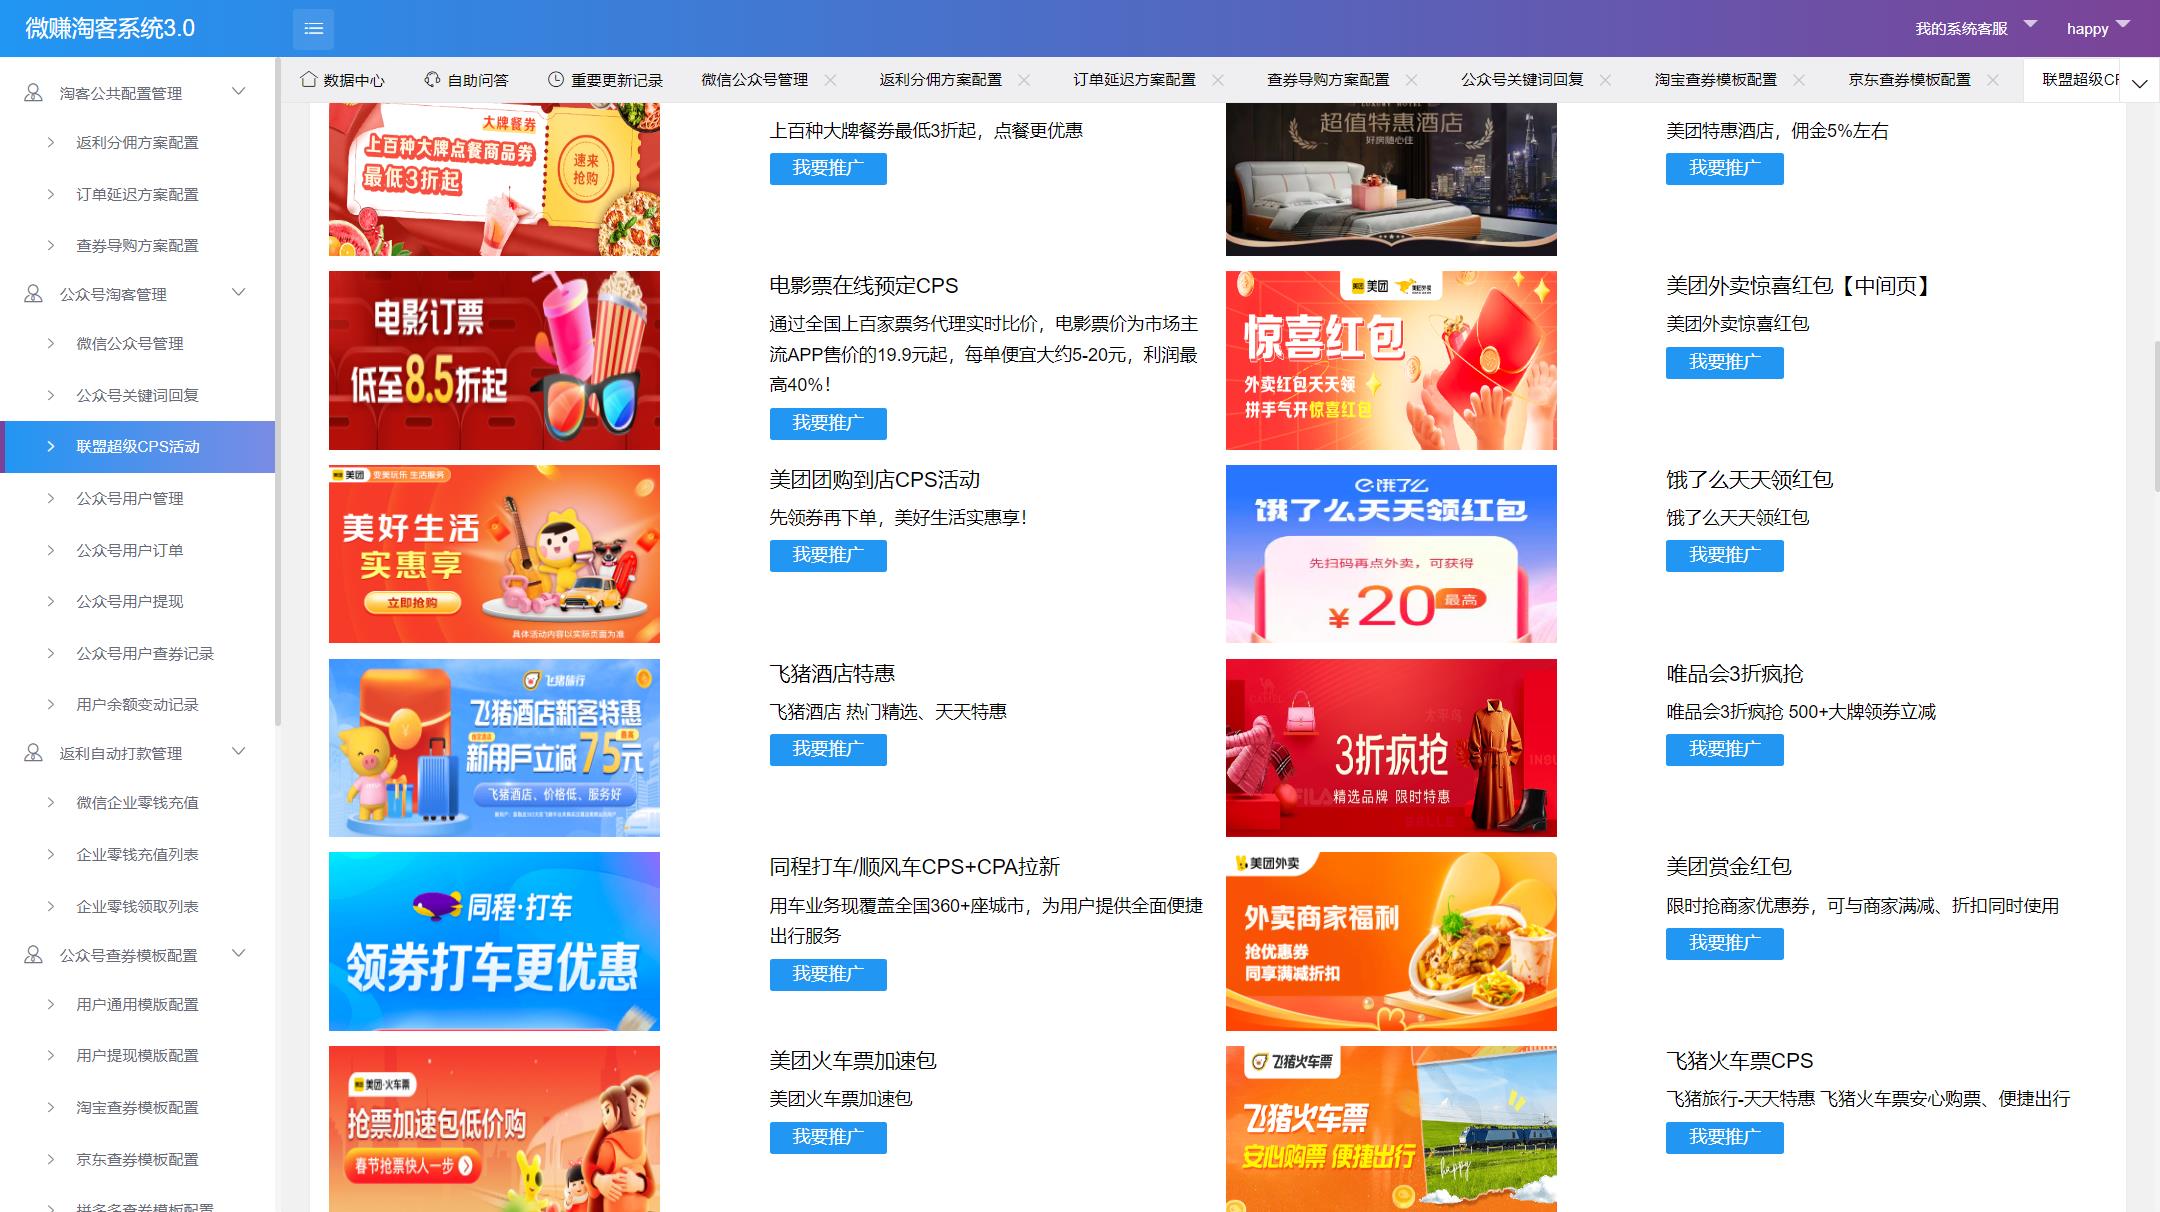Viewport: 2160px width, 1212px height.
Task: Open 用户通用模版配置 in the sidebar
Action: point(138,1004)
